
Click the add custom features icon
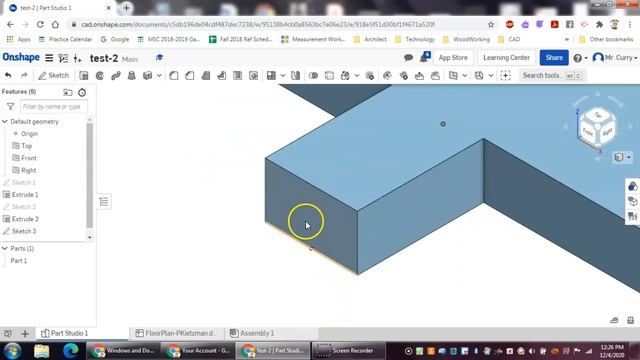tap(505, 76)
